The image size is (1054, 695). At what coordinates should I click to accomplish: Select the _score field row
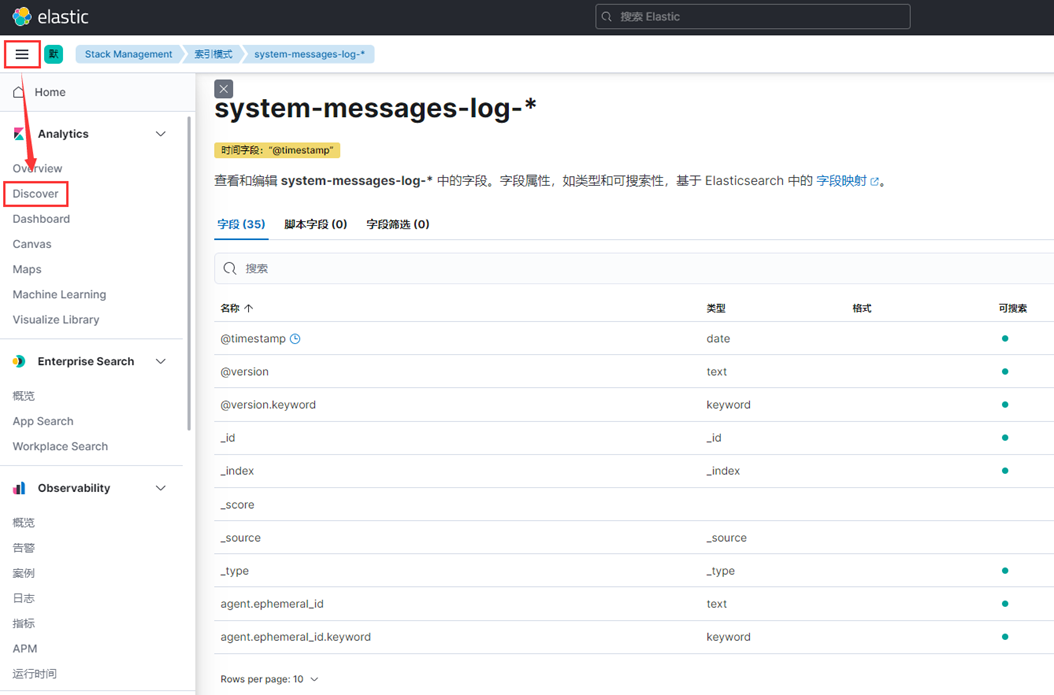634,504
